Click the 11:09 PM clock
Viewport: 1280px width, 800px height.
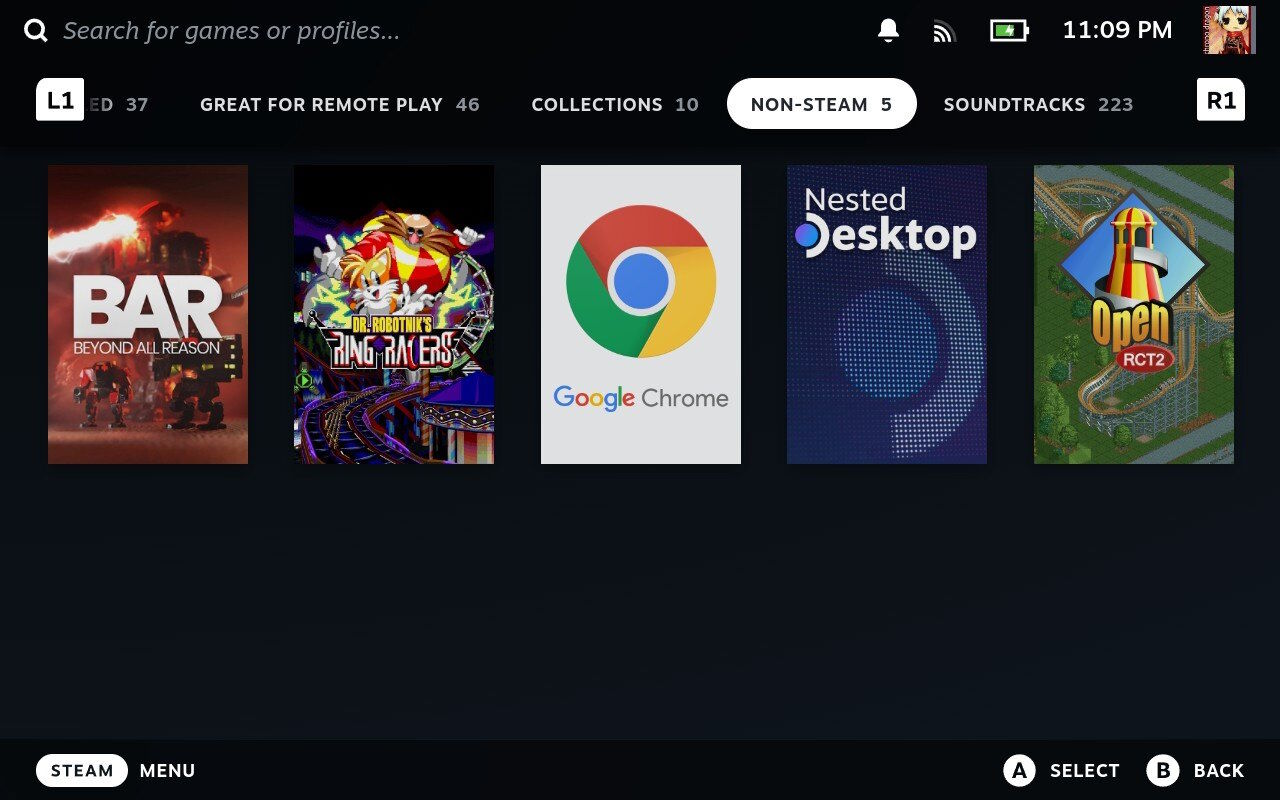tap(1117, 31)
